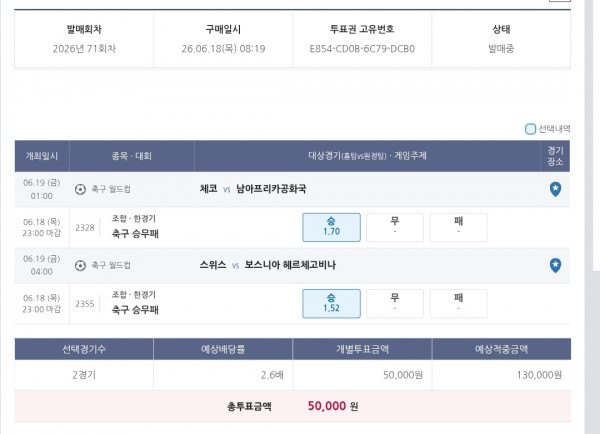Click the venue pin icon for 체코 match

coord(555,189)
